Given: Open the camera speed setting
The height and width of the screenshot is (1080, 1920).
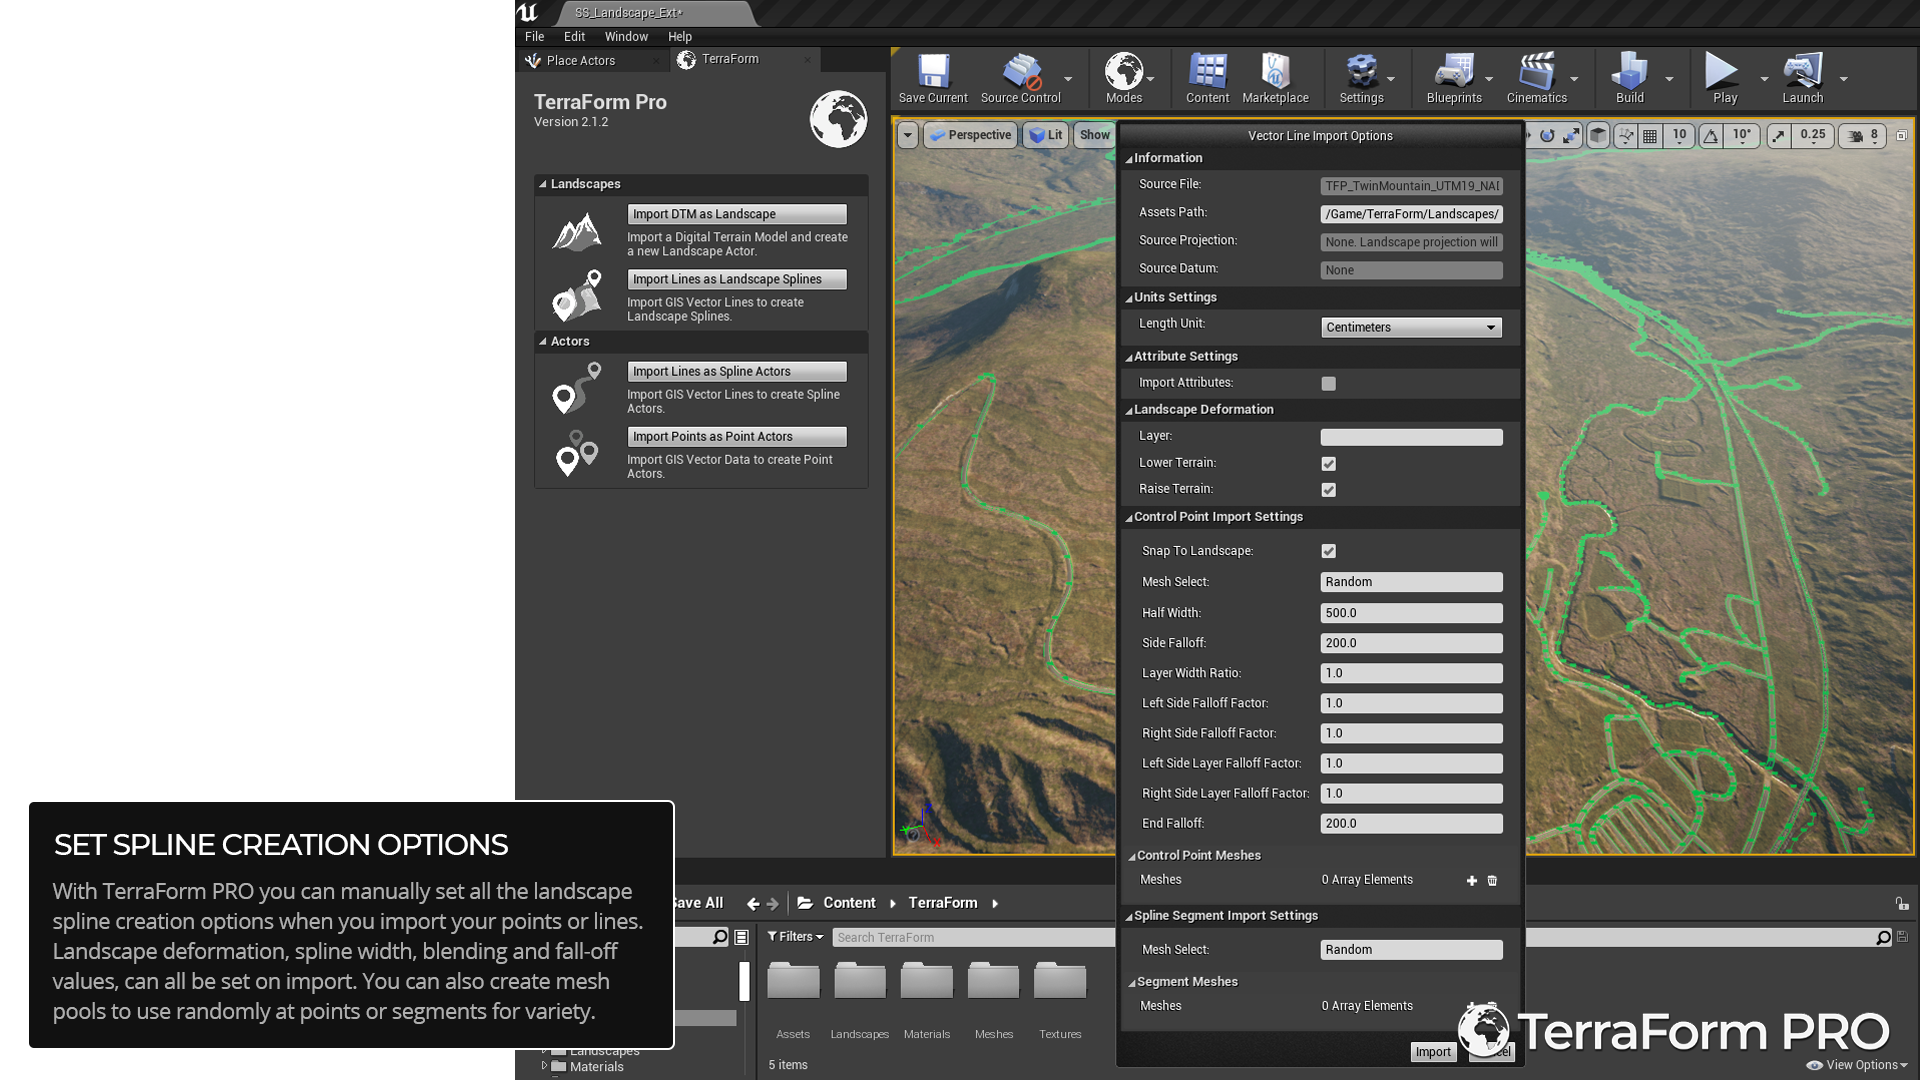Looking at the screenshot, I should 1864,136.
